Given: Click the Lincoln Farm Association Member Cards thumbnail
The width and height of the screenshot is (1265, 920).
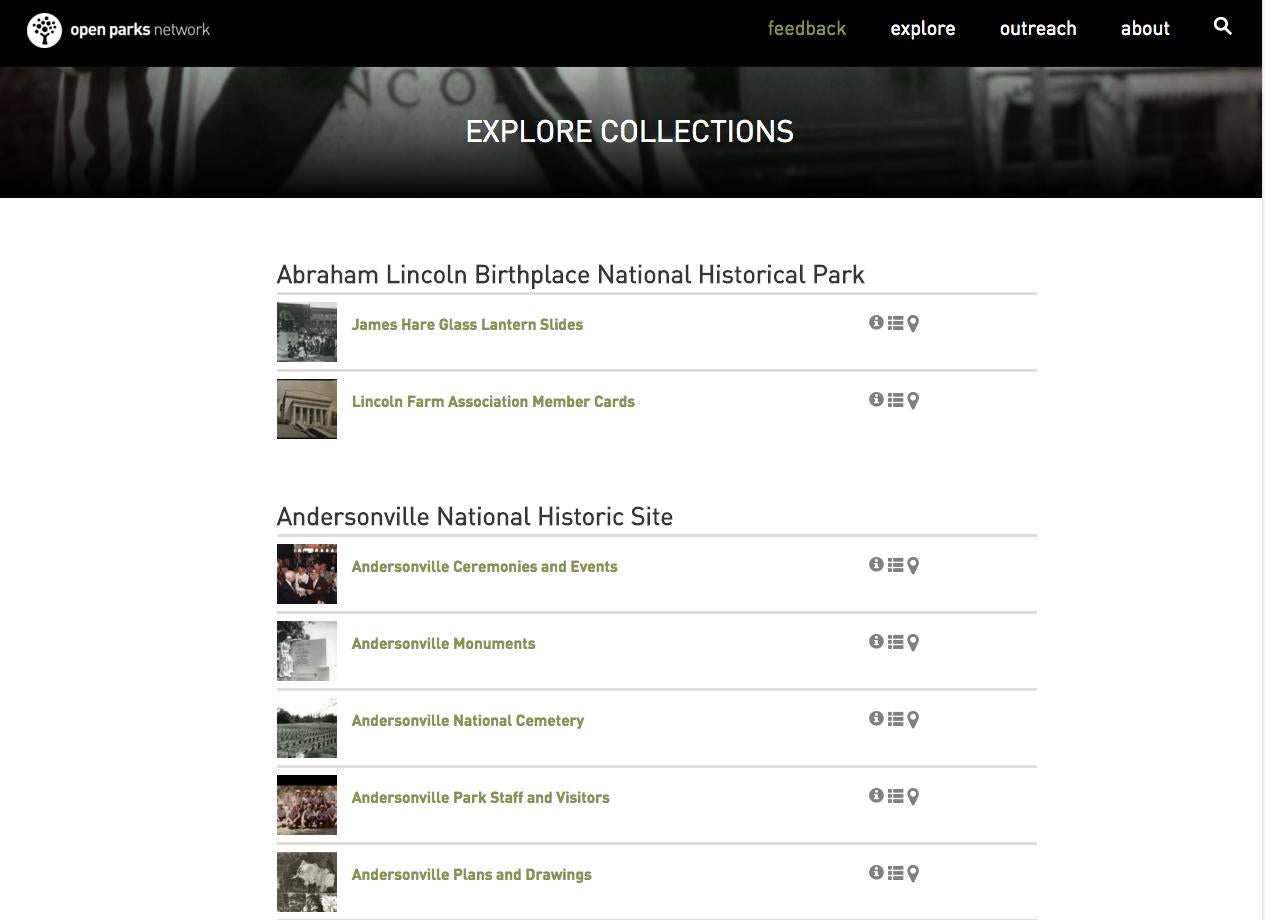Looking at the screenshot, I should [307, 409].
